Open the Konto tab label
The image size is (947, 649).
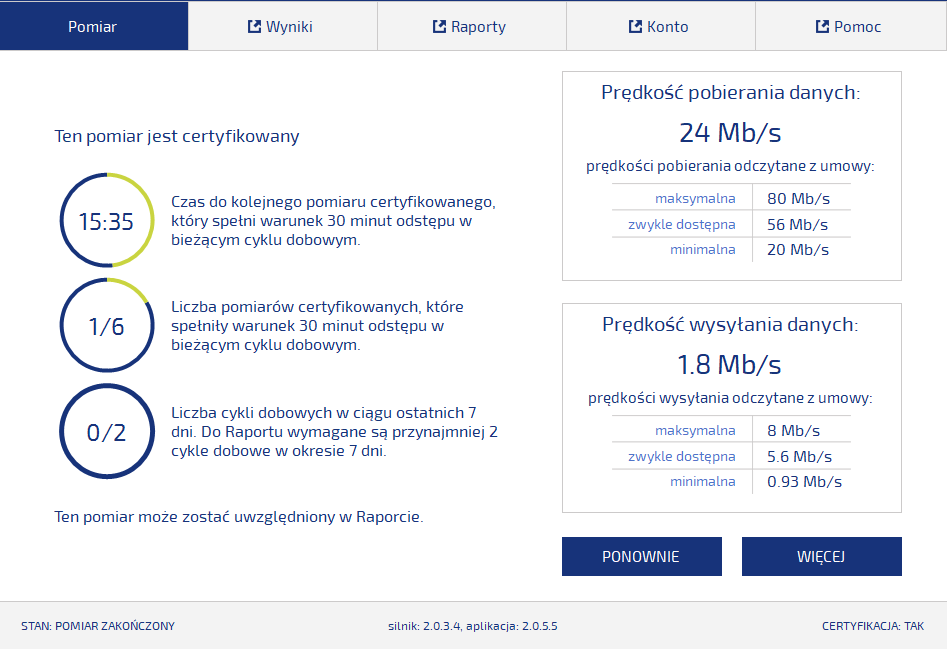667,27
